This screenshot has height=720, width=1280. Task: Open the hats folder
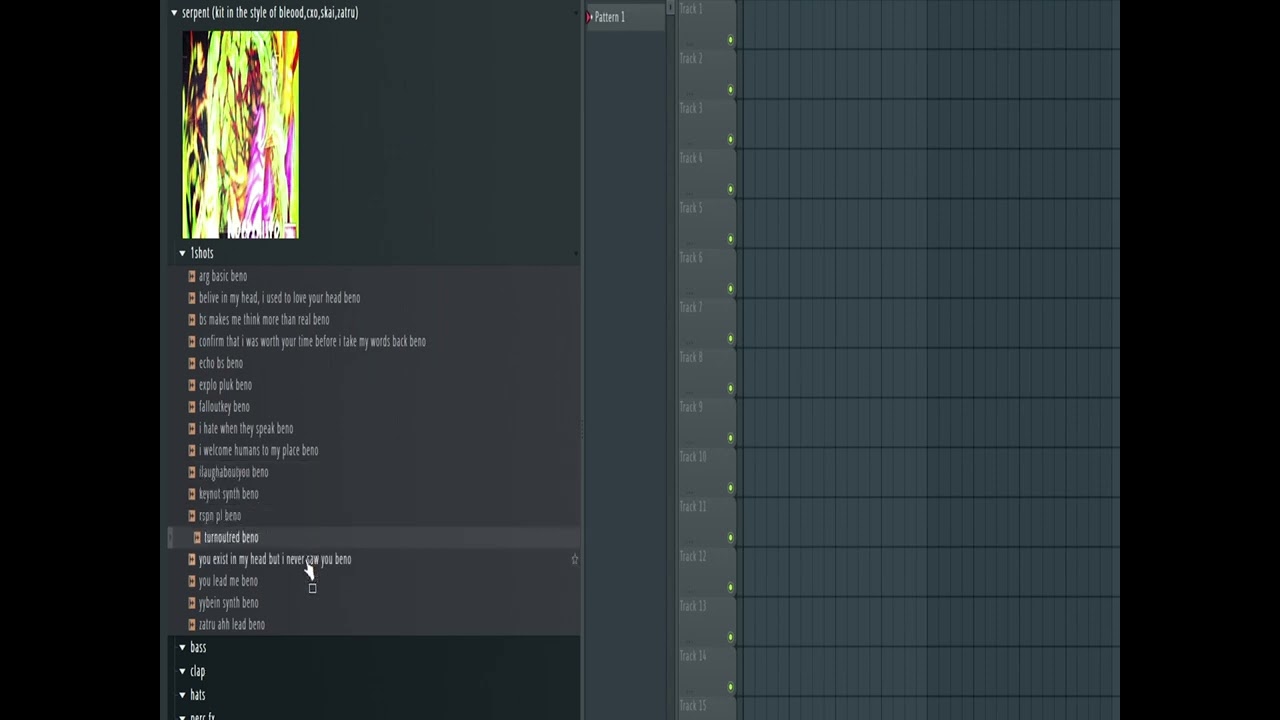pos(197,695)
